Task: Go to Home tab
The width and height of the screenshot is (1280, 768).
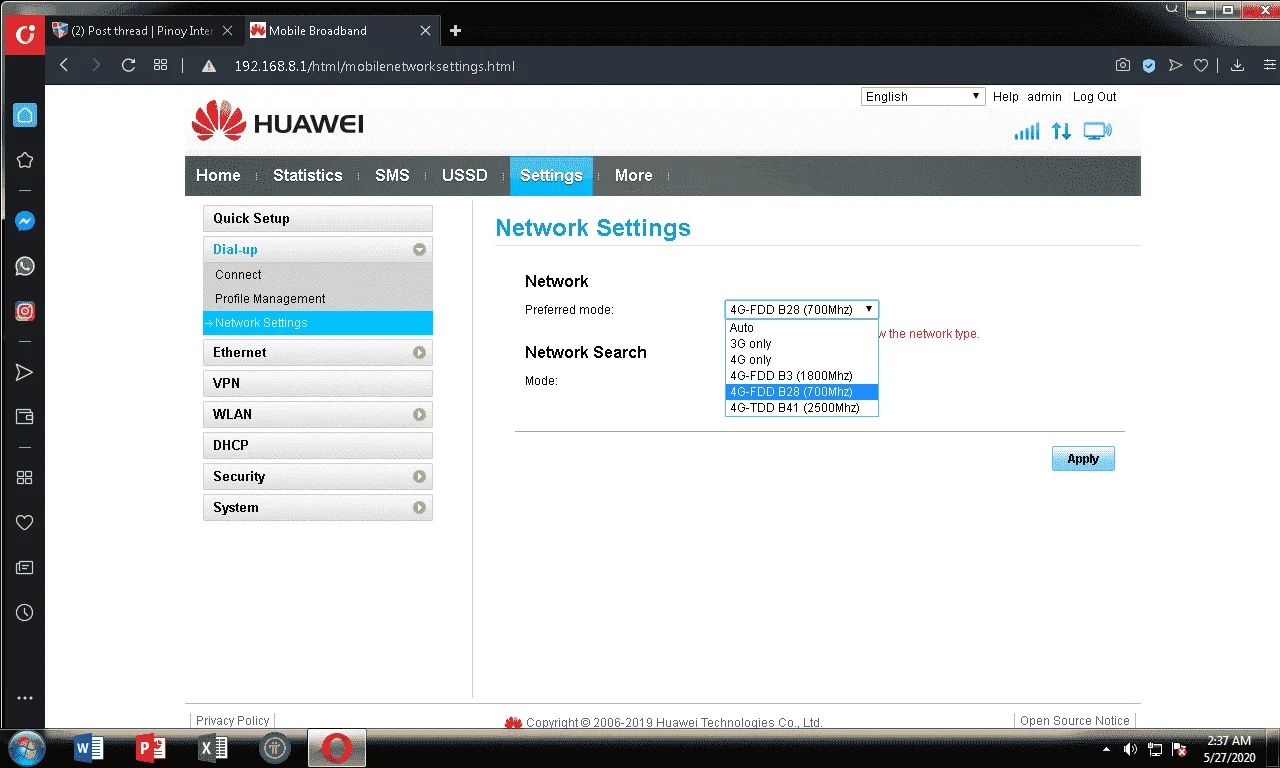Action: click(x=218, y=175)
